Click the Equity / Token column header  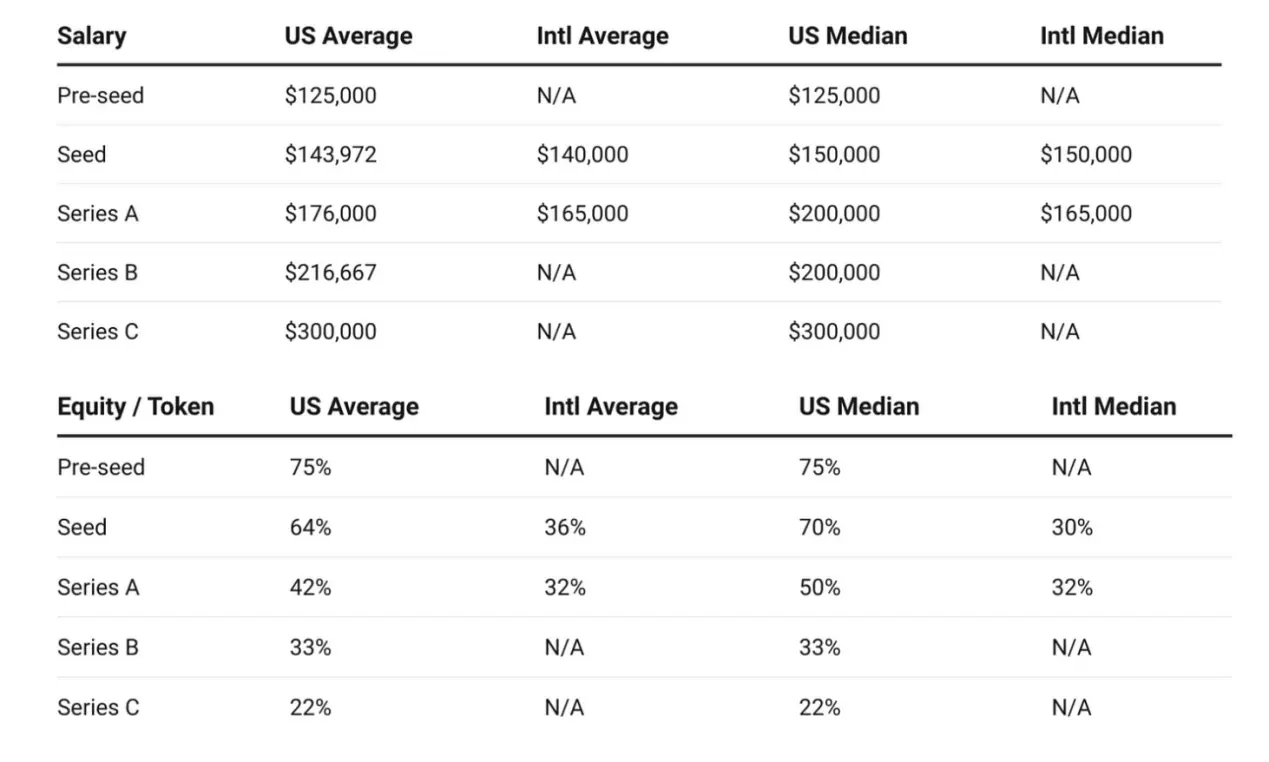pyautogui.click(x=135, y=407)
